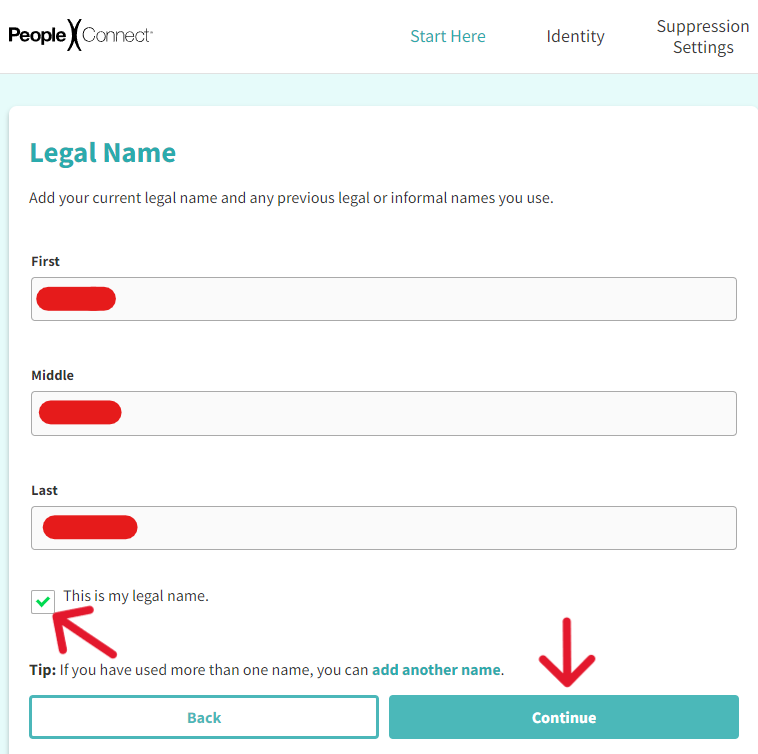Click the 'Add your current legal name' description
Screen dimensions: 758x754
click(291, 198)
